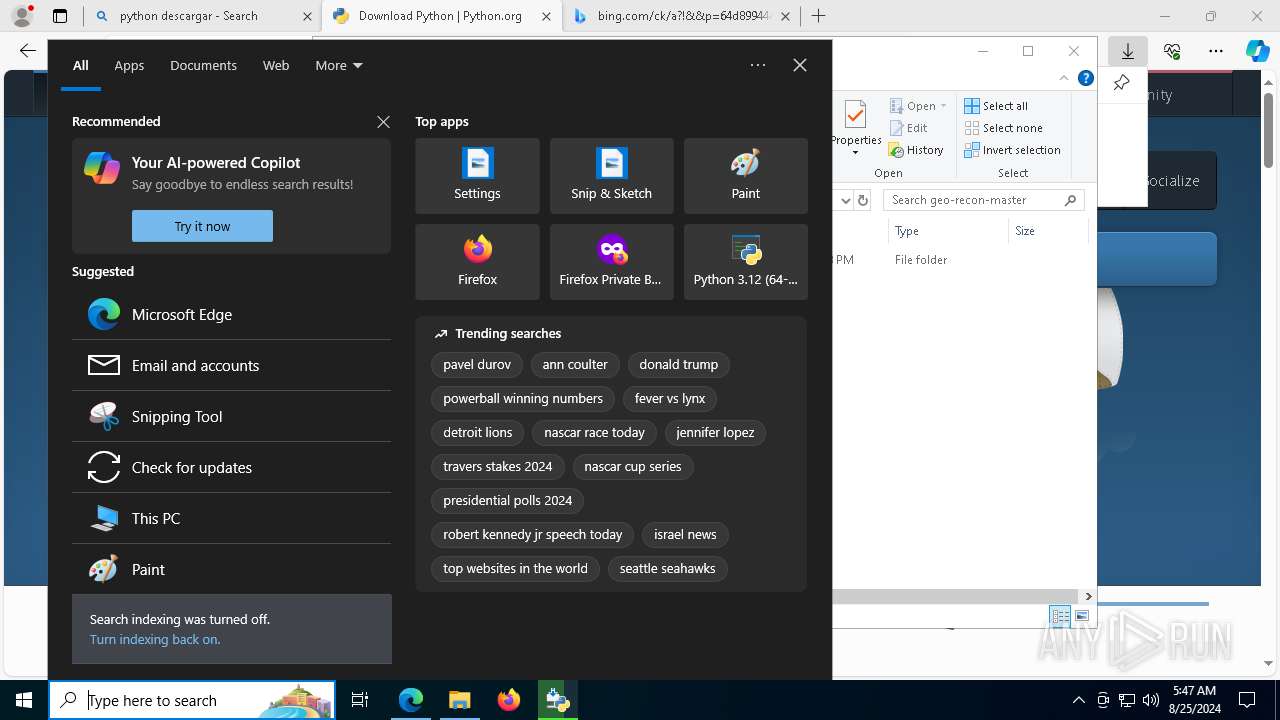The width and height of the screenshot is (1280, 720).
Task: Open Edge tab actions menu icon
Action: (x=60, y=15)
